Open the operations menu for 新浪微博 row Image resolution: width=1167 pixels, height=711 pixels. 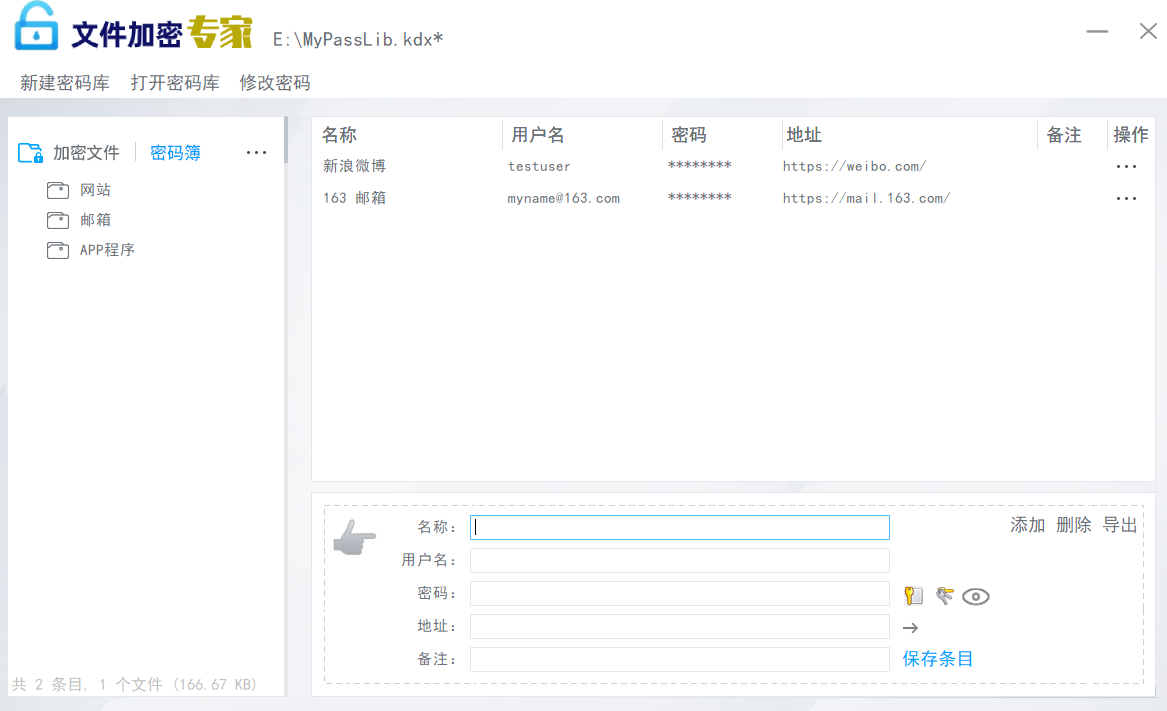pos(1126,167)
